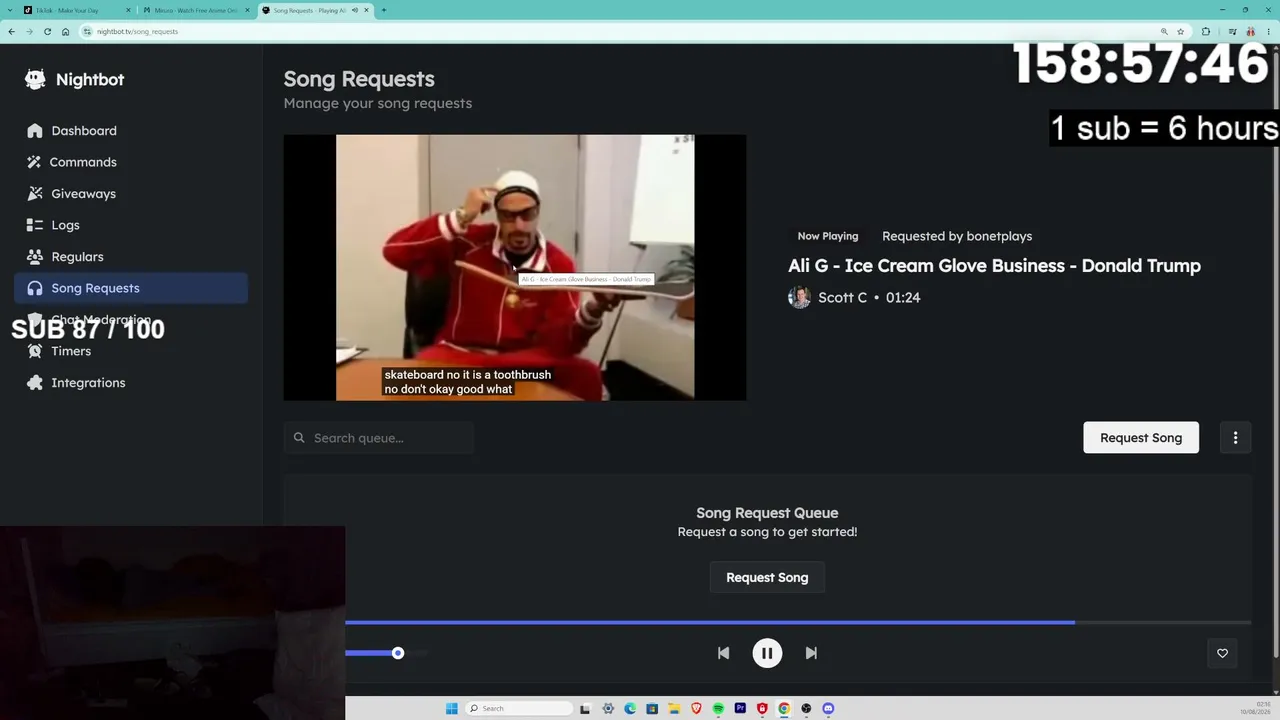Open Microsoft Edge from the taskbar
This screenshot has height=720, width=1280.
click(630, 708)
